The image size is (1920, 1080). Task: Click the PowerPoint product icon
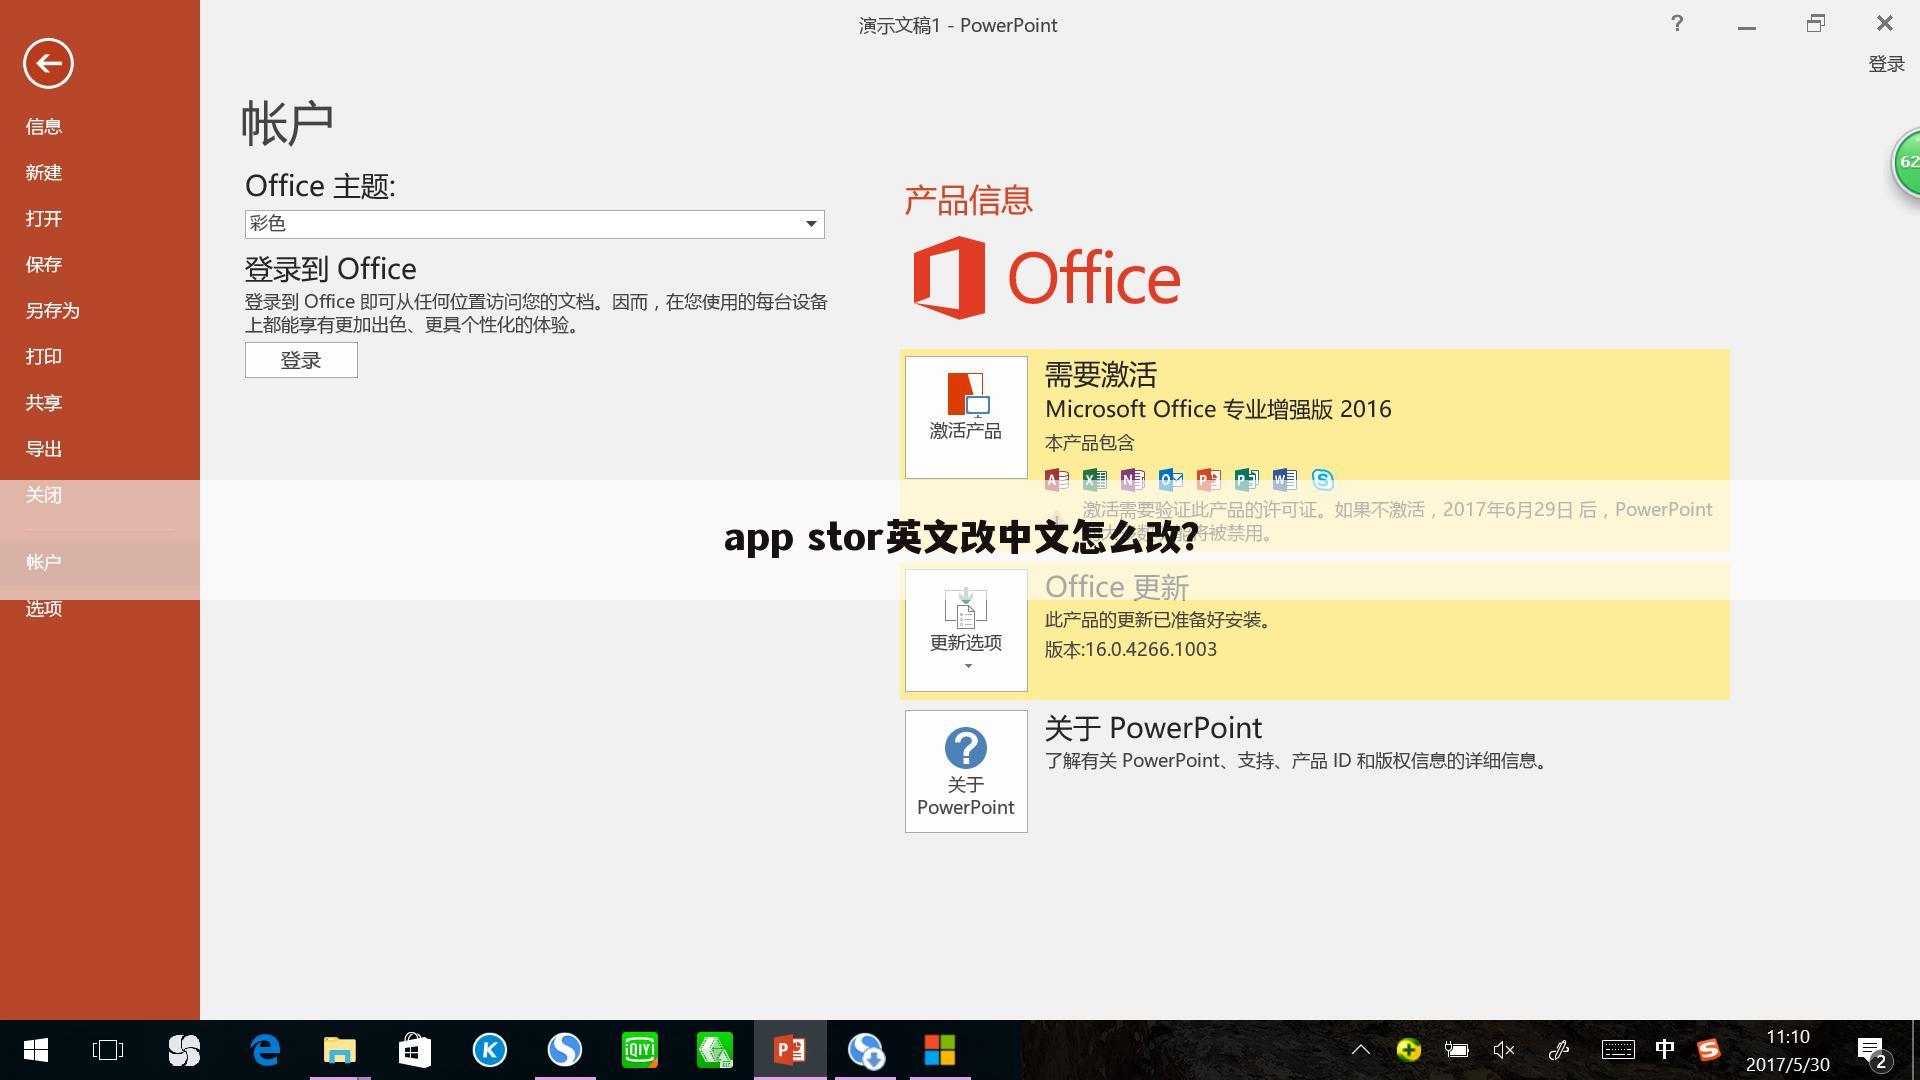point(1209,480)
